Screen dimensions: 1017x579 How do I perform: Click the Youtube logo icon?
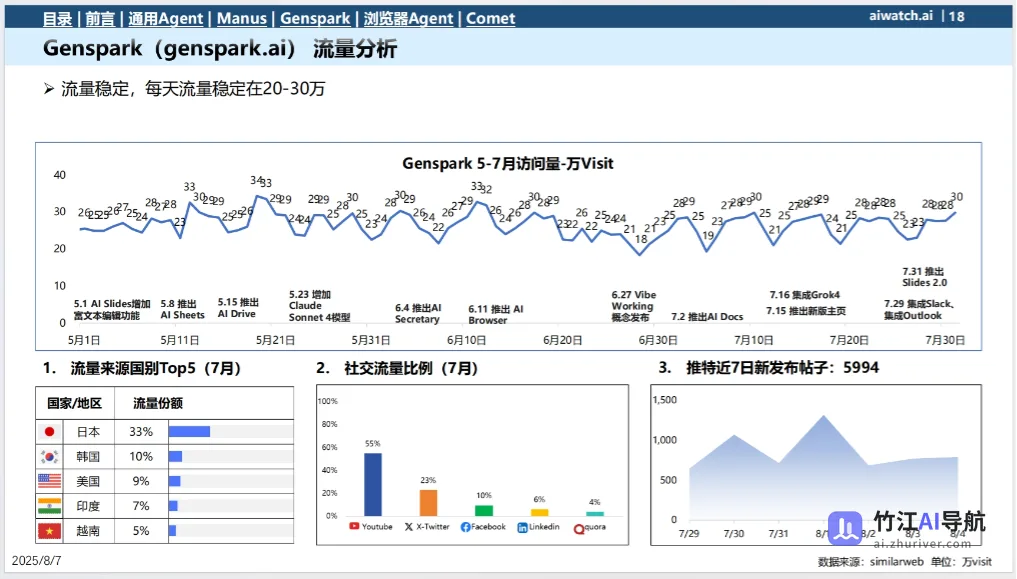[x=354, y=526]
